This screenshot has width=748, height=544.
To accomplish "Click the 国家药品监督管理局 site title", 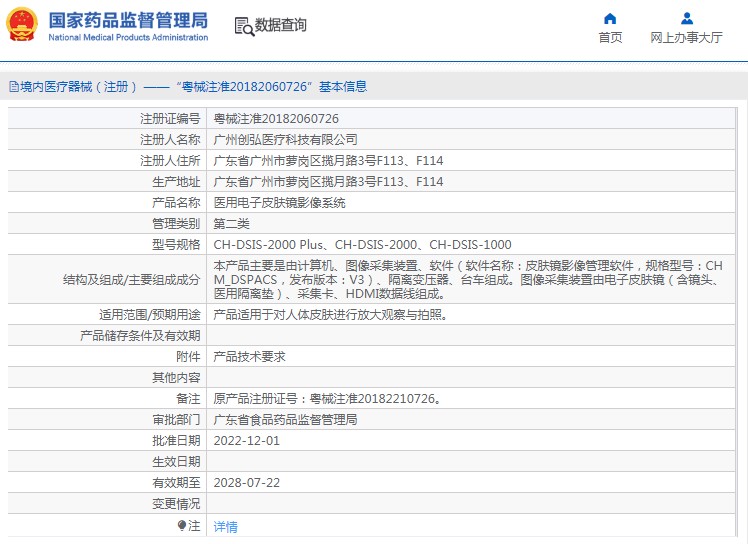I will (x=128, y=20).
